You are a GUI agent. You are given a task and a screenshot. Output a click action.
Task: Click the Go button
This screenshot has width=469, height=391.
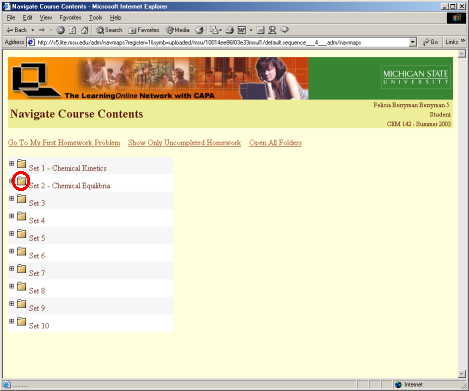point(430,42)
